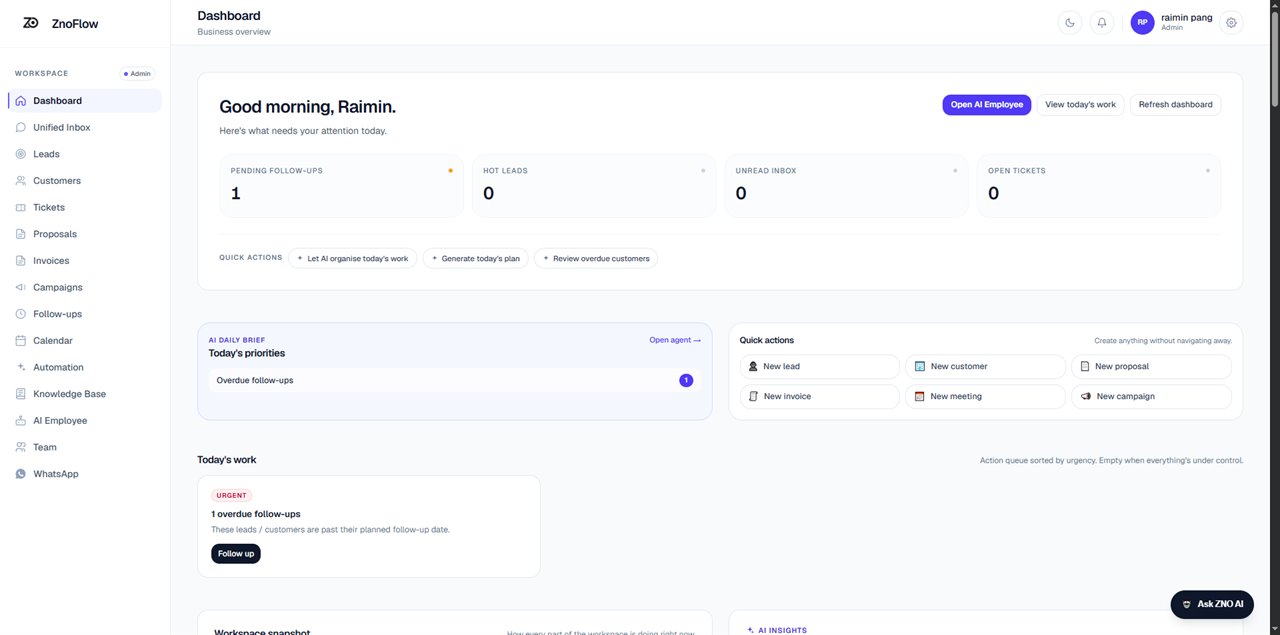The image size is (1280, 635).
Task: Click Generate today's plan quick action
Action: (476, 258)
